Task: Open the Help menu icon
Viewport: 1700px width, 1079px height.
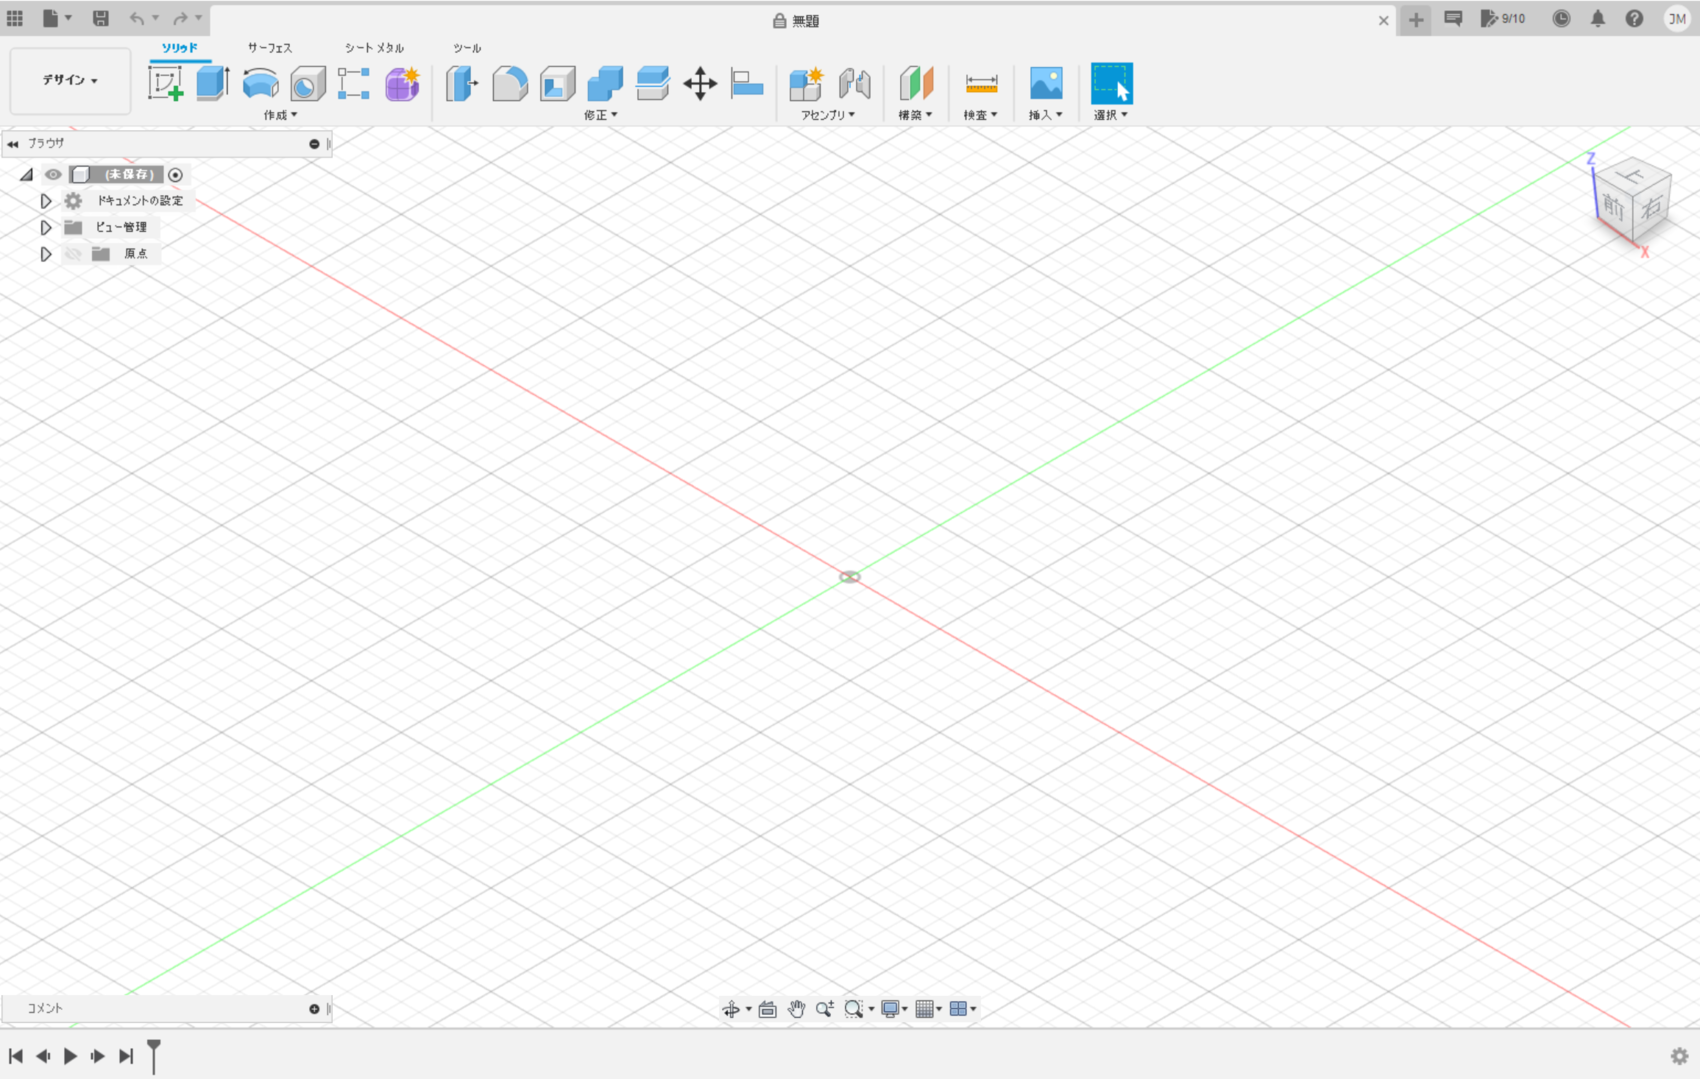Action: [x=1634, y=19]
